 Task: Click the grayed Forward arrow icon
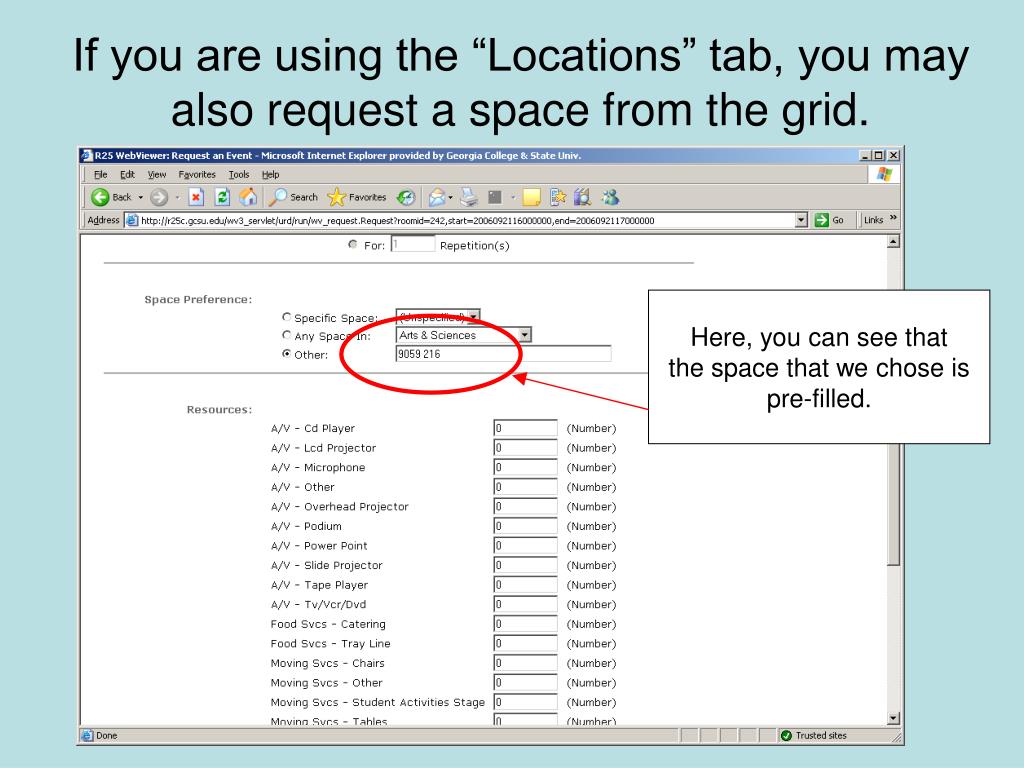[158, 197]
